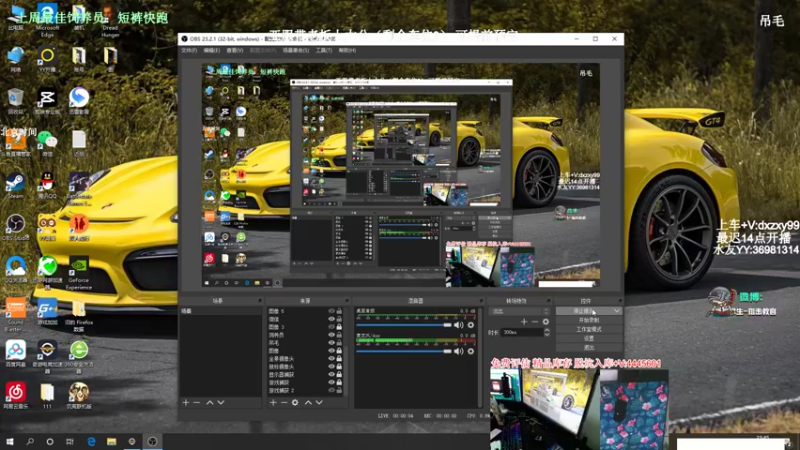Toggle visibility of 游戏捕获 2 source
800x450 pixels.
pos(331,390)
